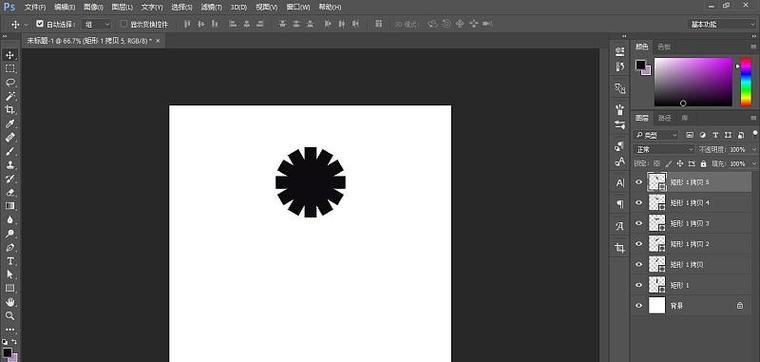Open the 填充 fill dropdown arrow
The image size is (760, 362).
pyautogui.click(x=753, y=164)
